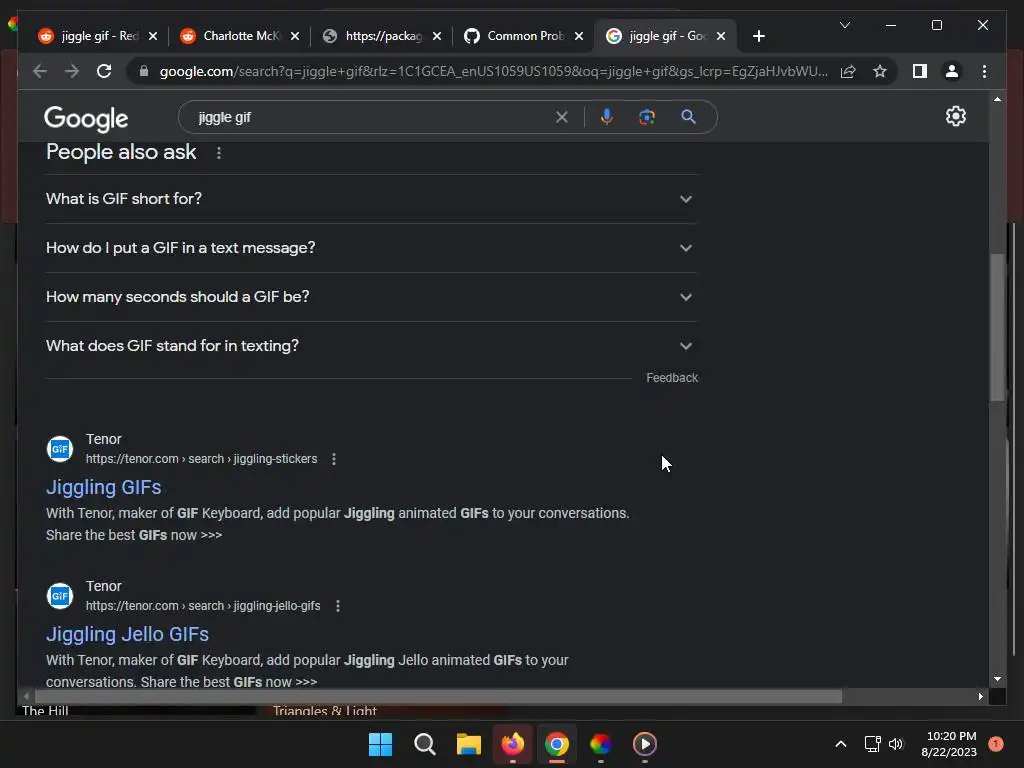Open Windows taskbar search
This screenshot has width=1024, height=768.
[424, 744]
